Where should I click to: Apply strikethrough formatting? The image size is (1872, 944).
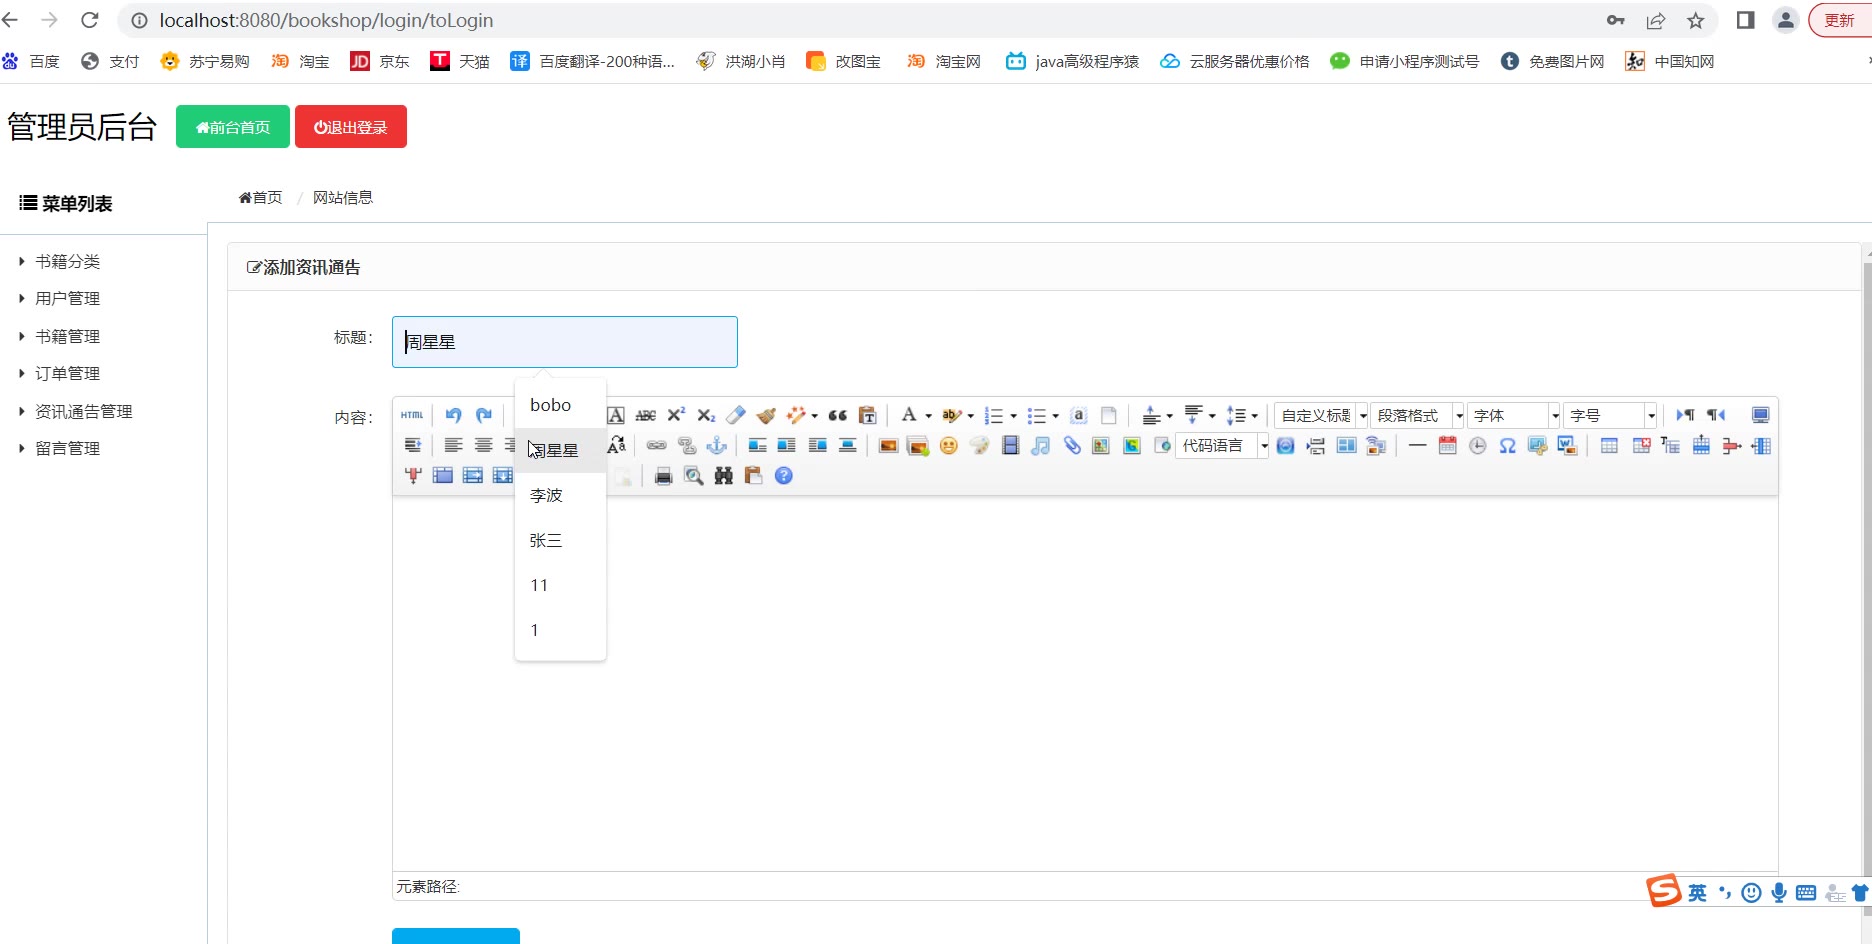point(646,415)
